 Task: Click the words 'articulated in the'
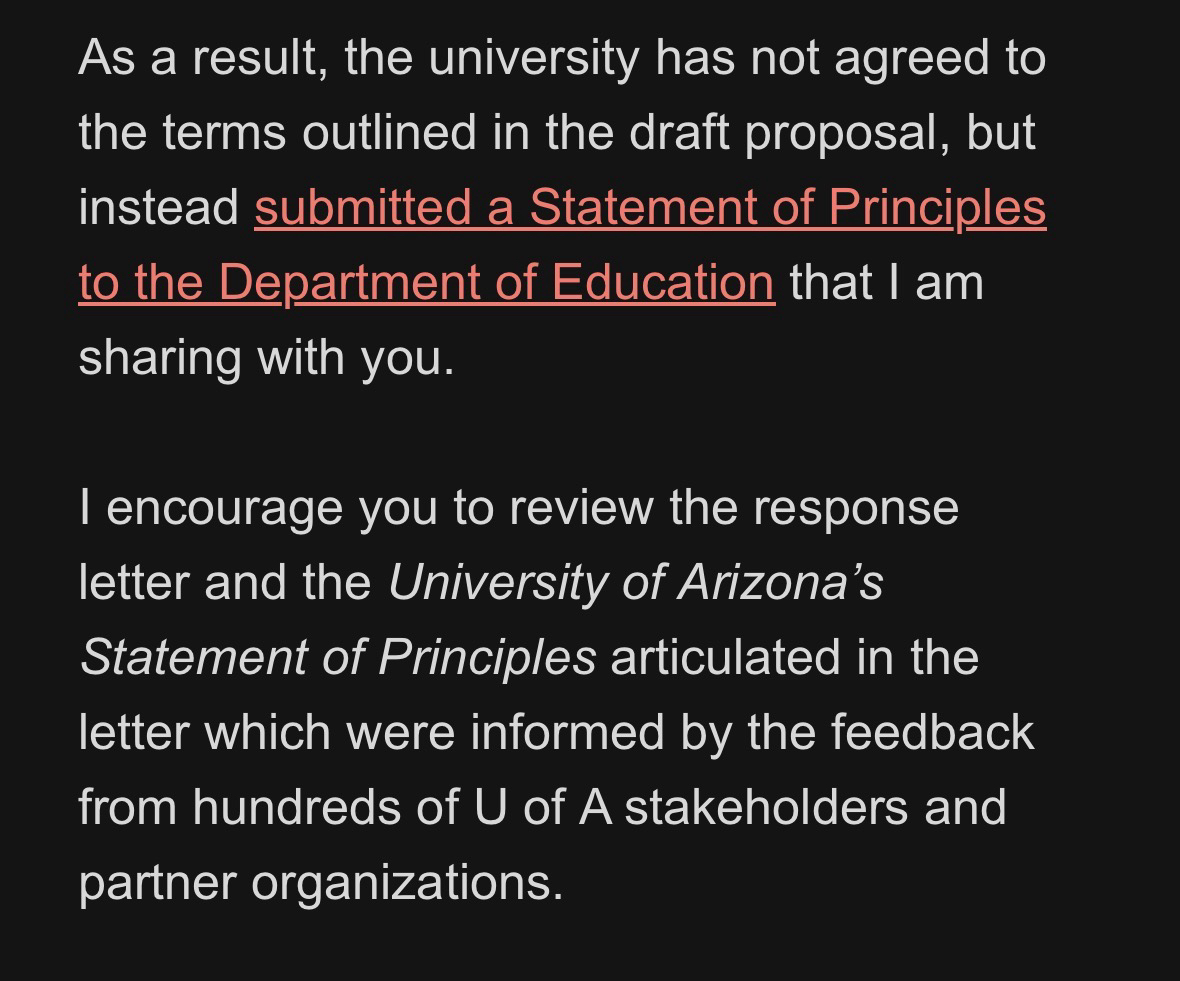tap(794, 657)
